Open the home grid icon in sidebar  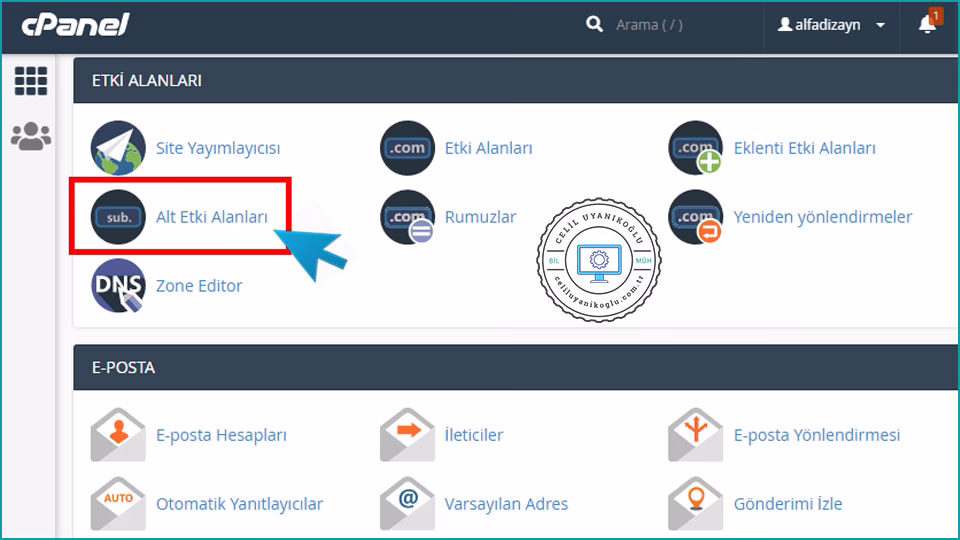click(x=31, y=81)
